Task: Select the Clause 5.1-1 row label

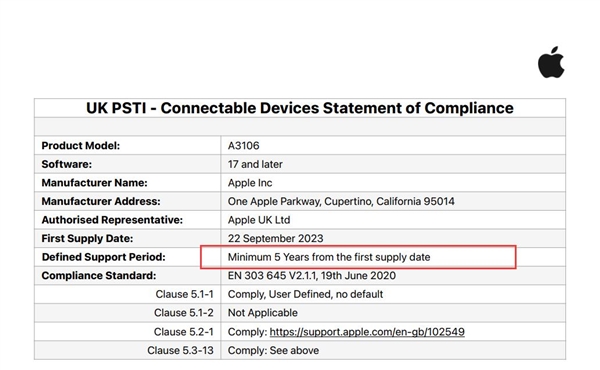Action: (184, 294)
